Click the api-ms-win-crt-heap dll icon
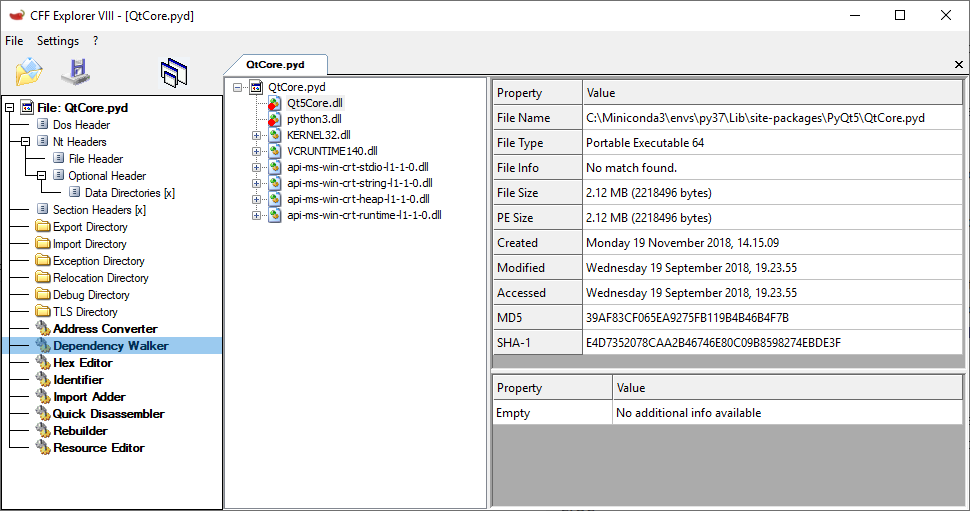This screenshot has width=970, height=511. click(275, 199)
